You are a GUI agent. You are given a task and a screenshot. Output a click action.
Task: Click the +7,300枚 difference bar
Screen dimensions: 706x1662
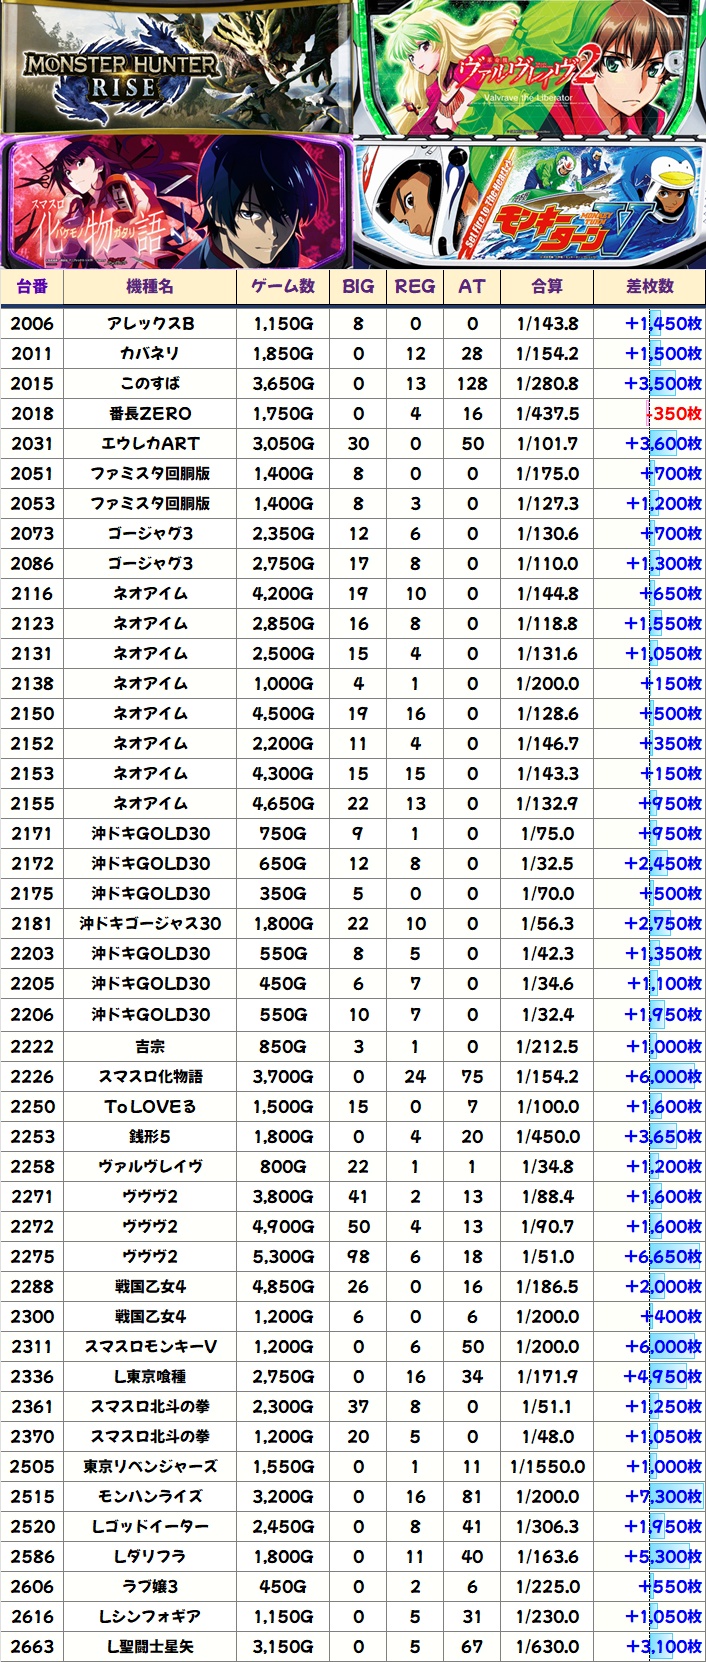tap(663, 1497)
